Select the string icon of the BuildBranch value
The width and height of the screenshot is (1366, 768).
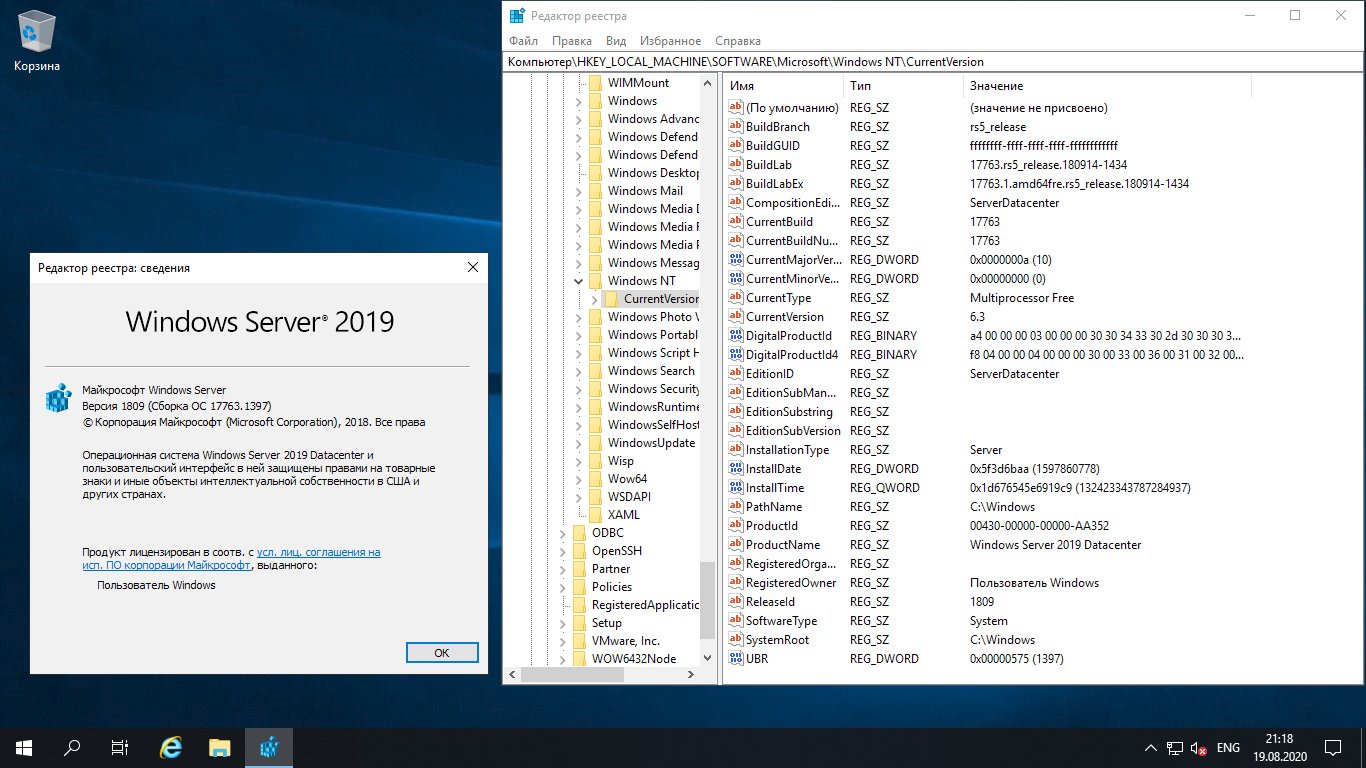[x=736, y=127]
